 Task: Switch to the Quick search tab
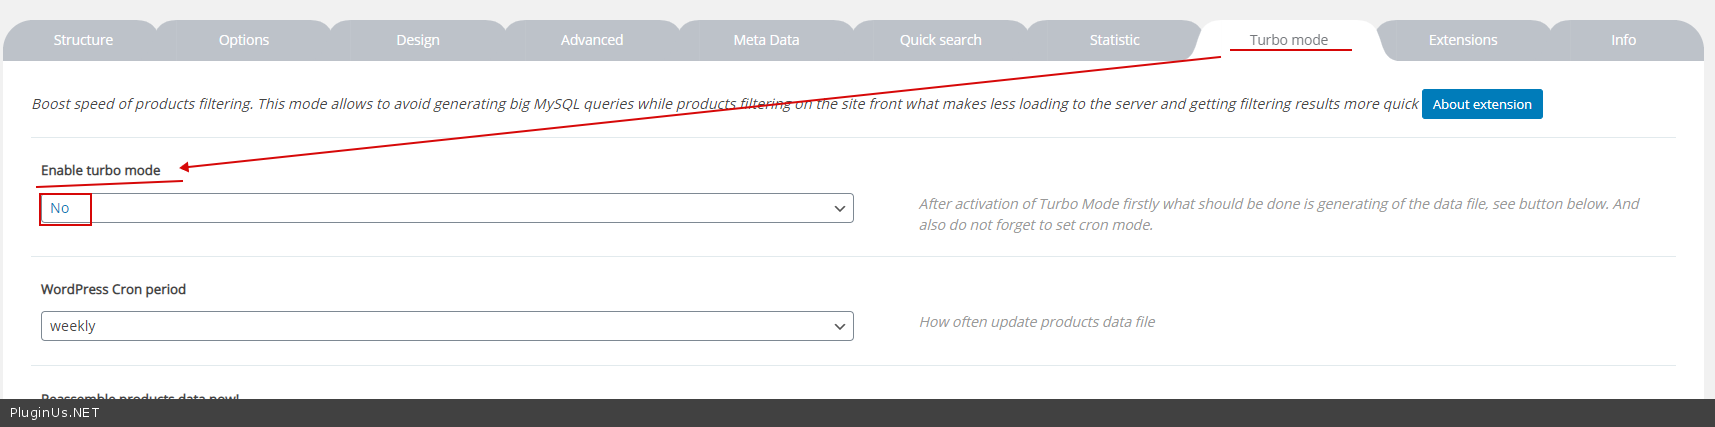pyautogui.click(x=940, y=40)
